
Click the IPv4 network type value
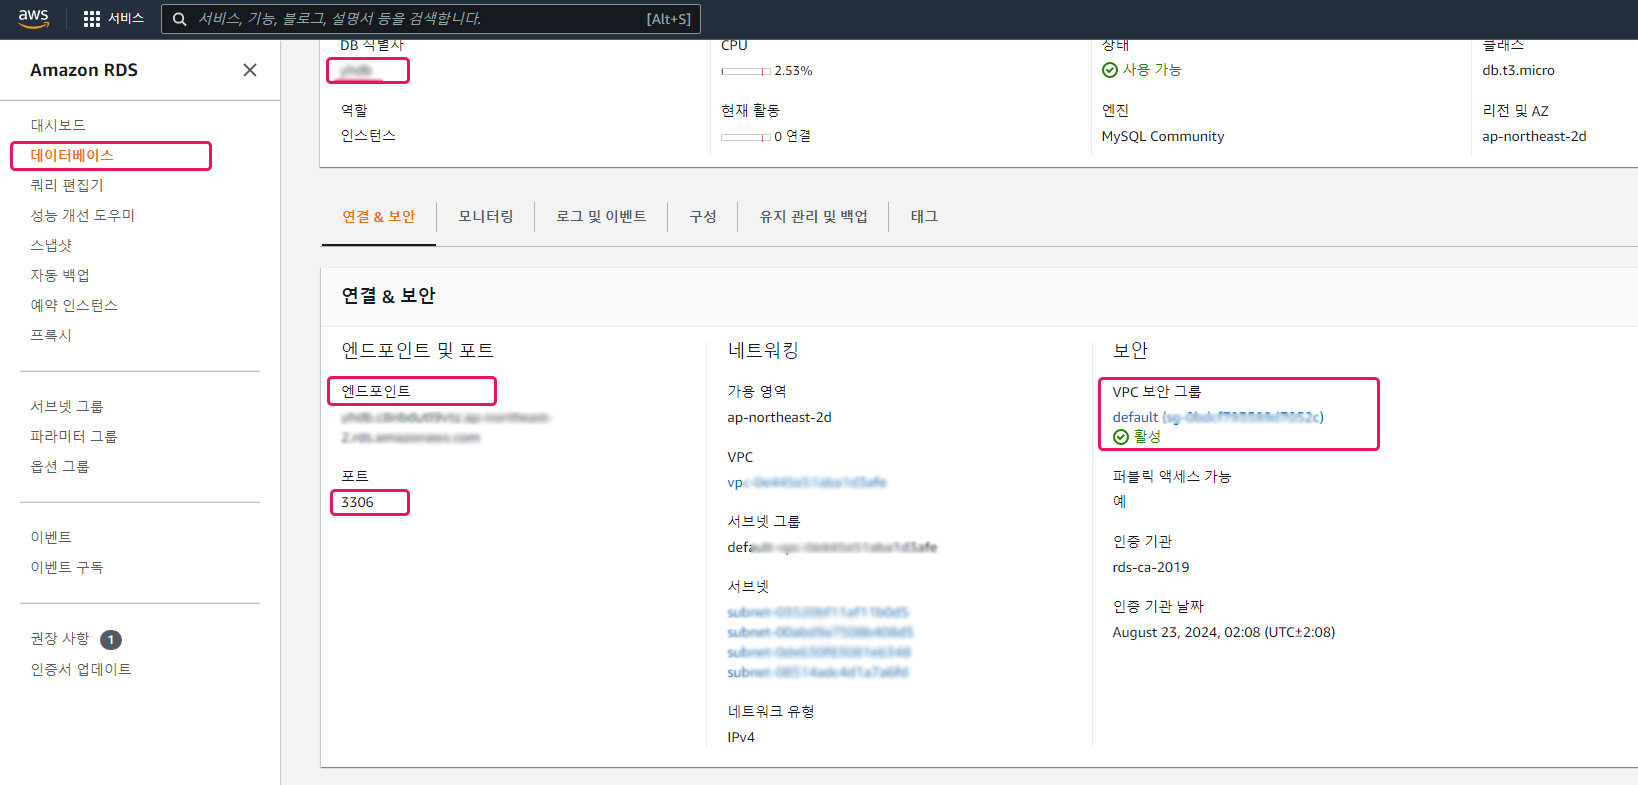pos(741,737)
